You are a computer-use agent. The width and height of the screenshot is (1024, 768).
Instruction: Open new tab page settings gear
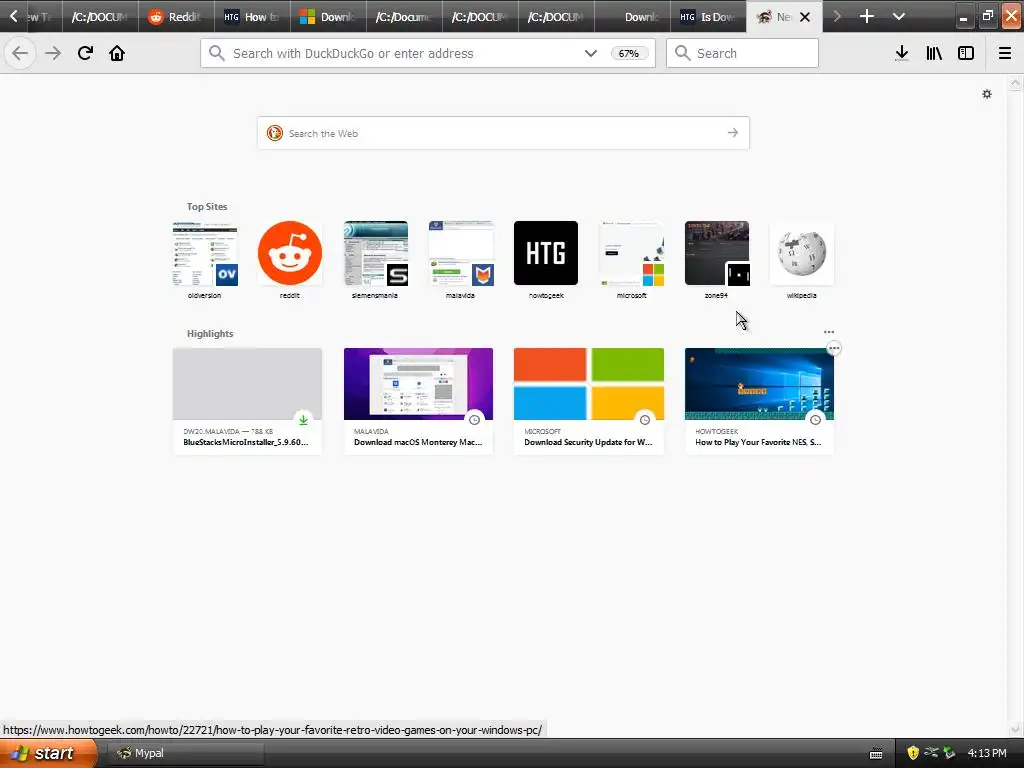click(x=987, y=94)
